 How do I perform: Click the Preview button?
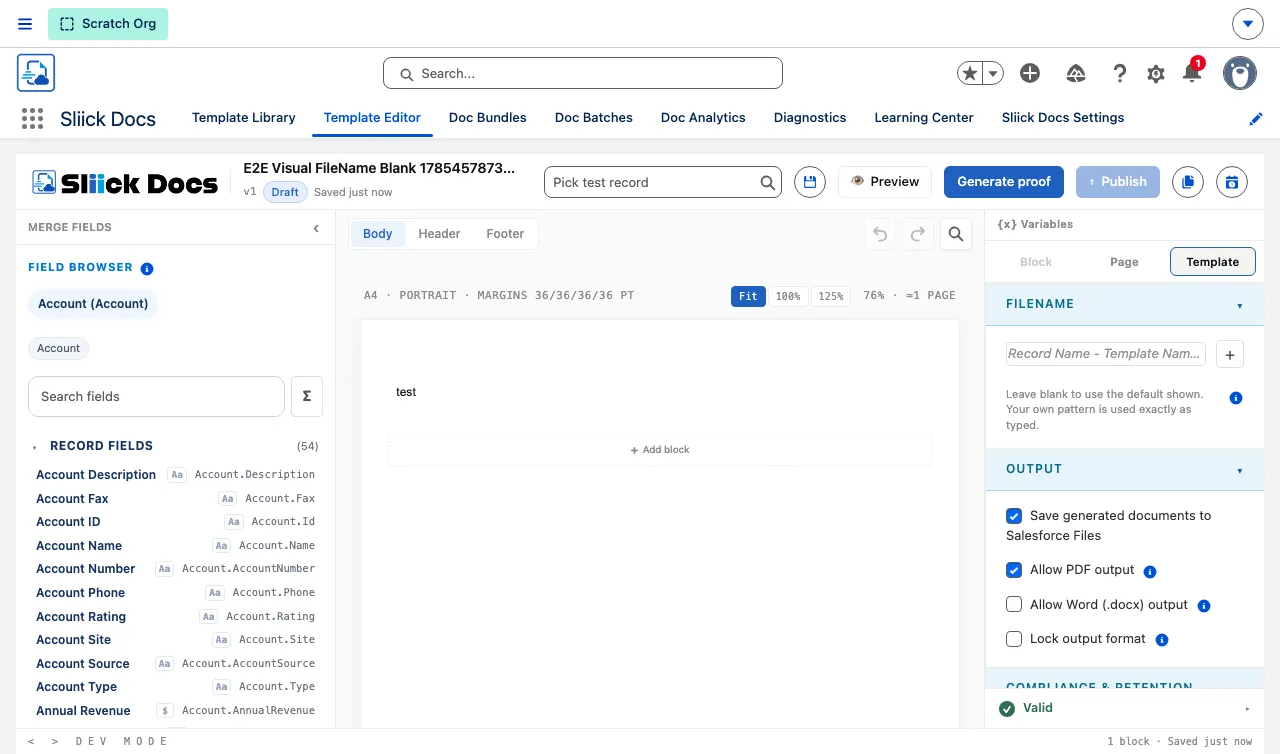click(885, 182)
